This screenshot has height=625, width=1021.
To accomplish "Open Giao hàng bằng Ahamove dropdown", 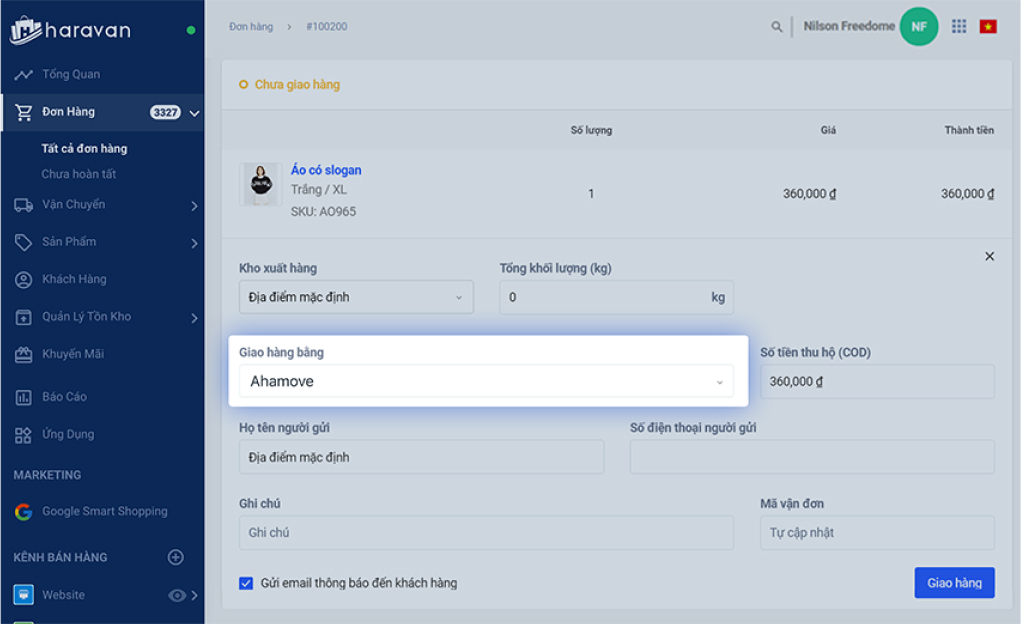I will [486, 382].
